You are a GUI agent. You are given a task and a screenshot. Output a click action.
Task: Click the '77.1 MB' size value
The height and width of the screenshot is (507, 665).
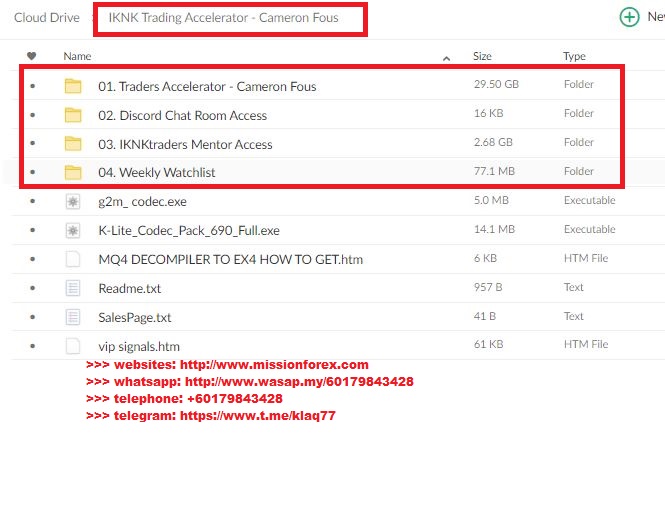click(495, 171)
